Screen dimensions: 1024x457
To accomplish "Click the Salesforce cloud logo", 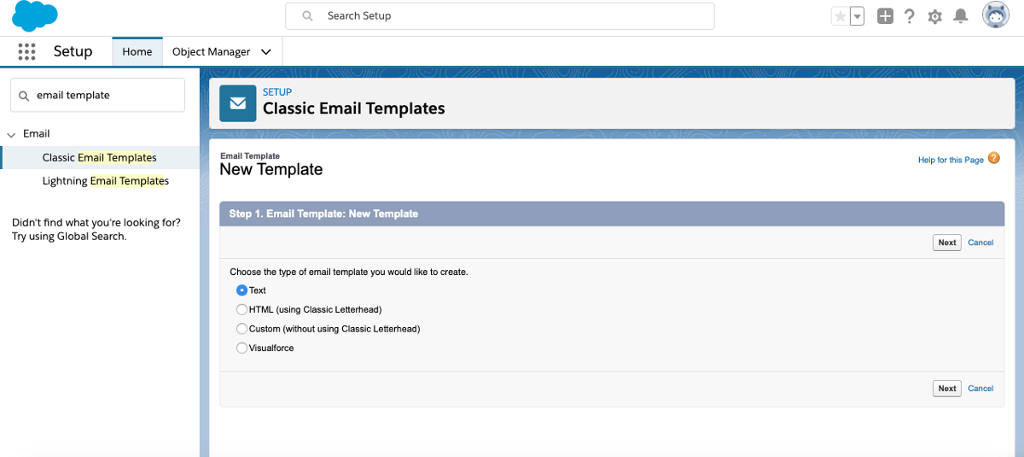I will pos(35,16).
